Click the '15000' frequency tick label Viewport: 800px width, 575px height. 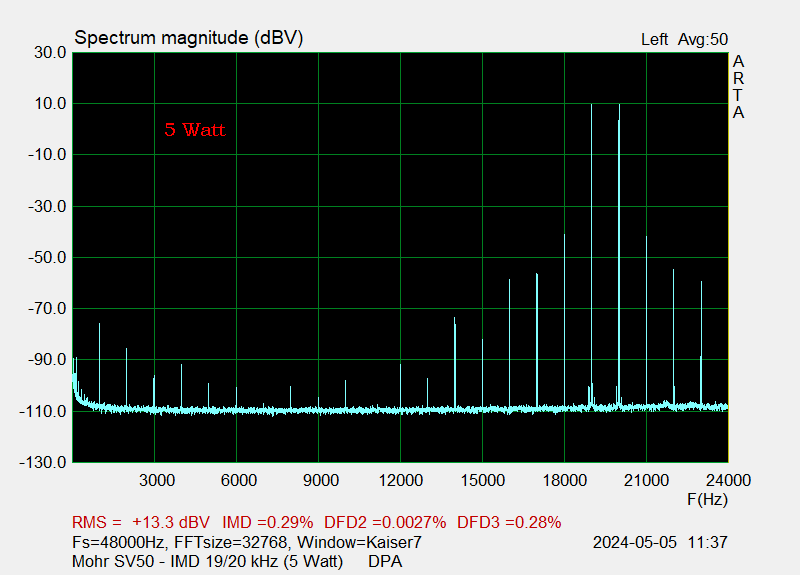click(483, 480)
